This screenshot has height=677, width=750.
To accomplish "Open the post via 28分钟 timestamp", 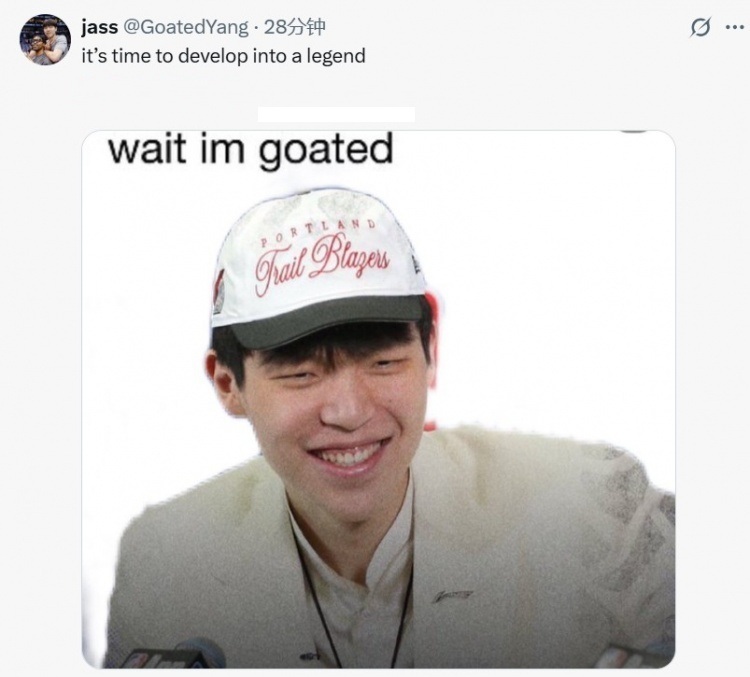I will [x=294, y=27].
